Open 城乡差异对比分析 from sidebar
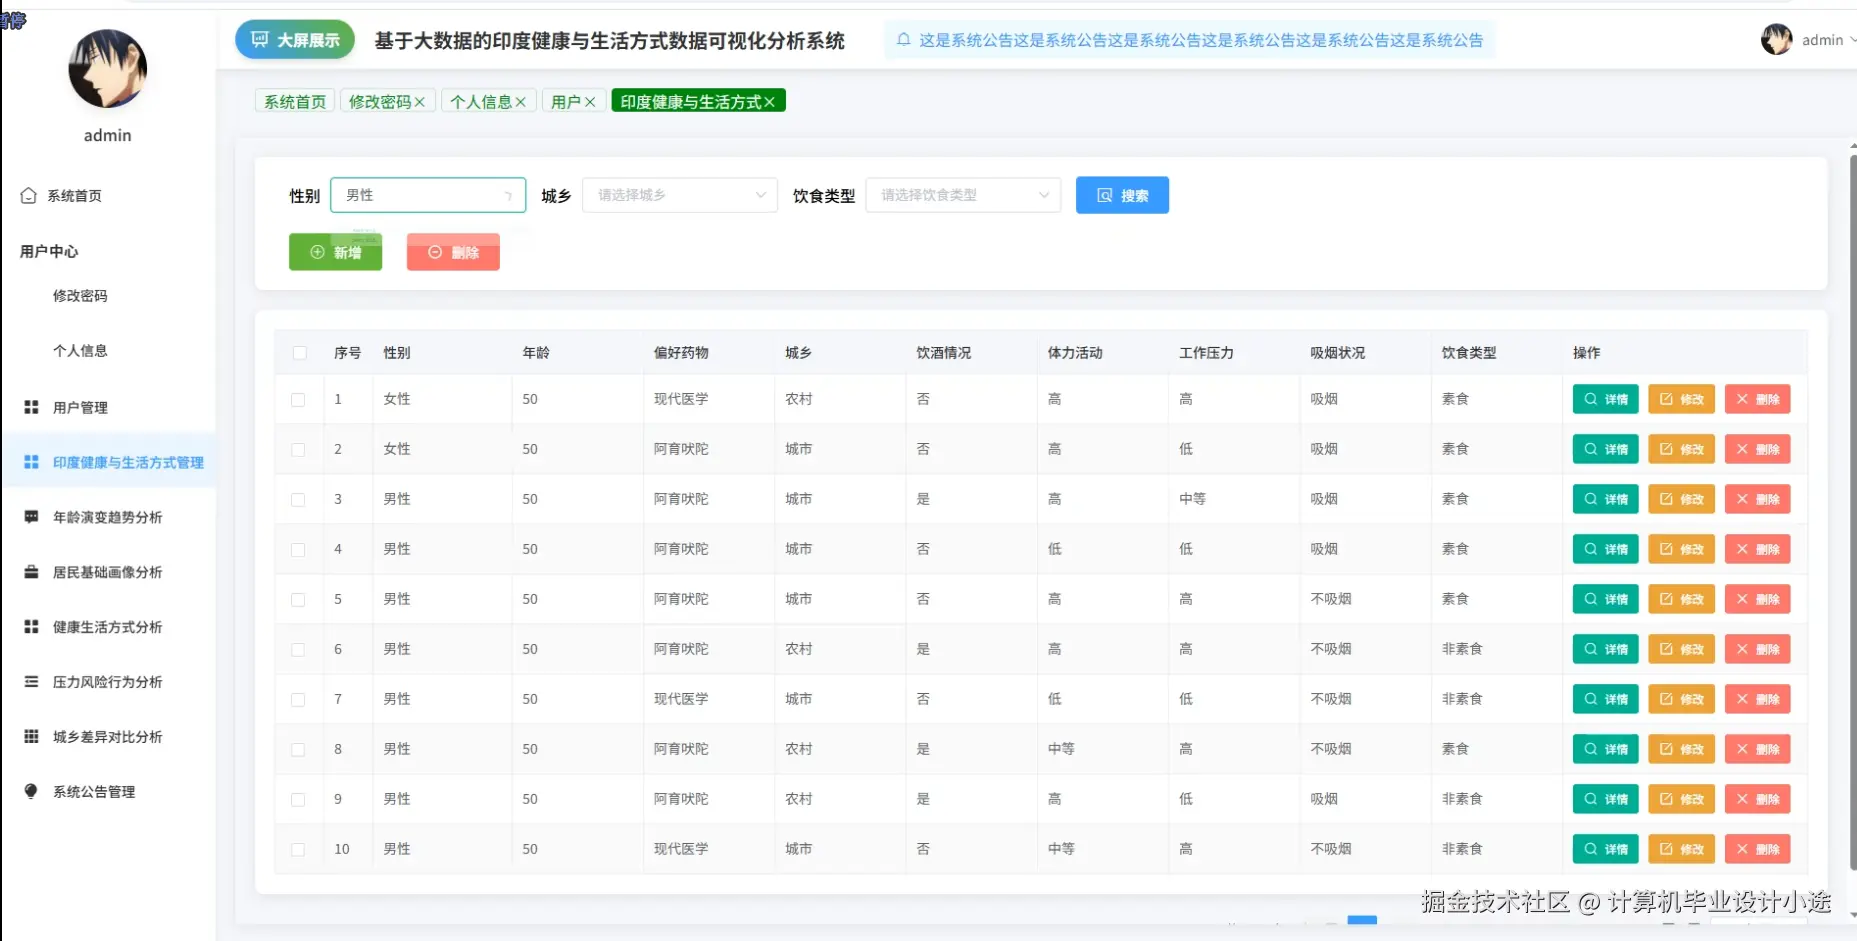Image resolution: width=1857 pixels, height=941 pixels. pos(30,736)
